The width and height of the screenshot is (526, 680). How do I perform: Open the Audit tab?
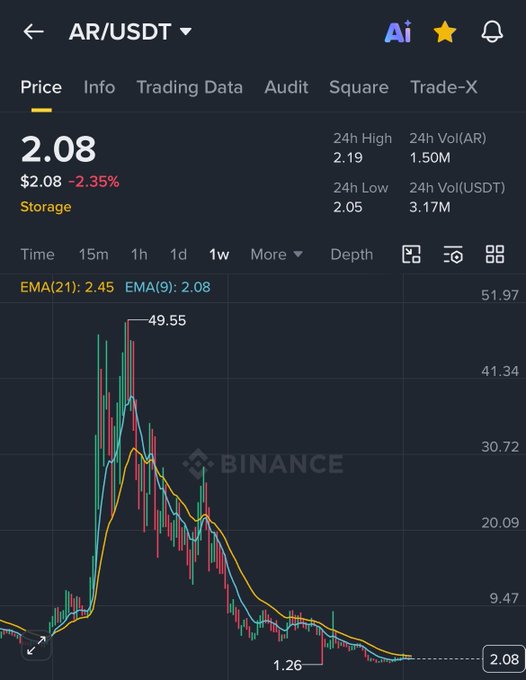click(x=287, y=87)
